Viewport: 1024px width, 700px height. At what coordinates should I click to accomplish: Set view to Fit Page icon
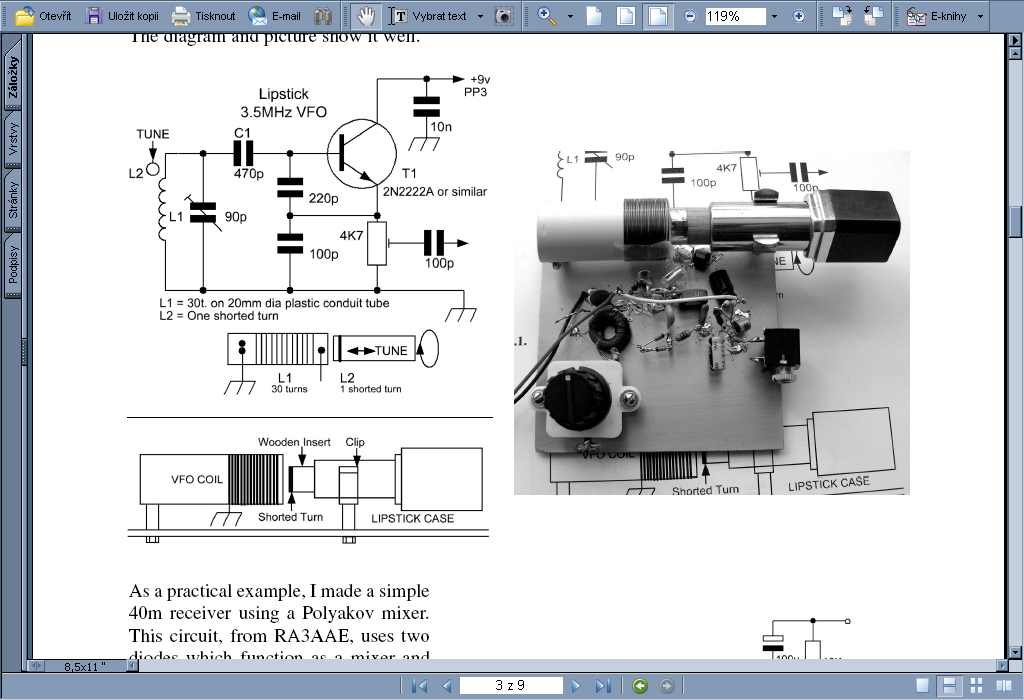coord(626,16)
